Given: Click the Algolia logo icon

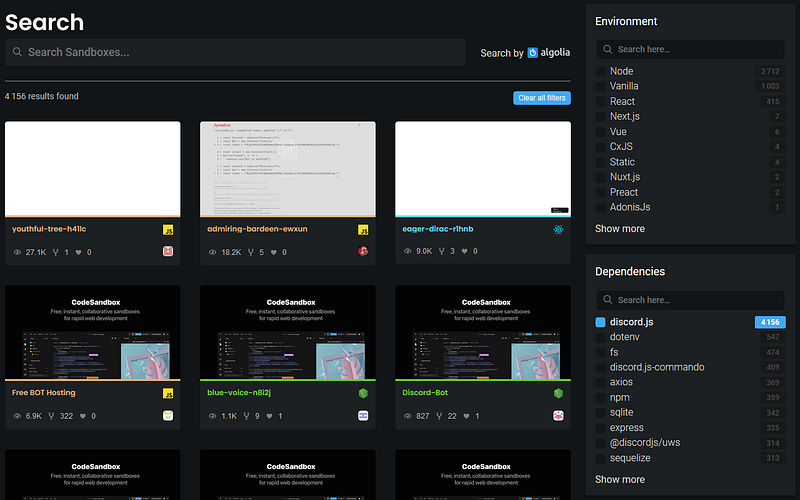Looking at the screenshot, I should point(532,53).
